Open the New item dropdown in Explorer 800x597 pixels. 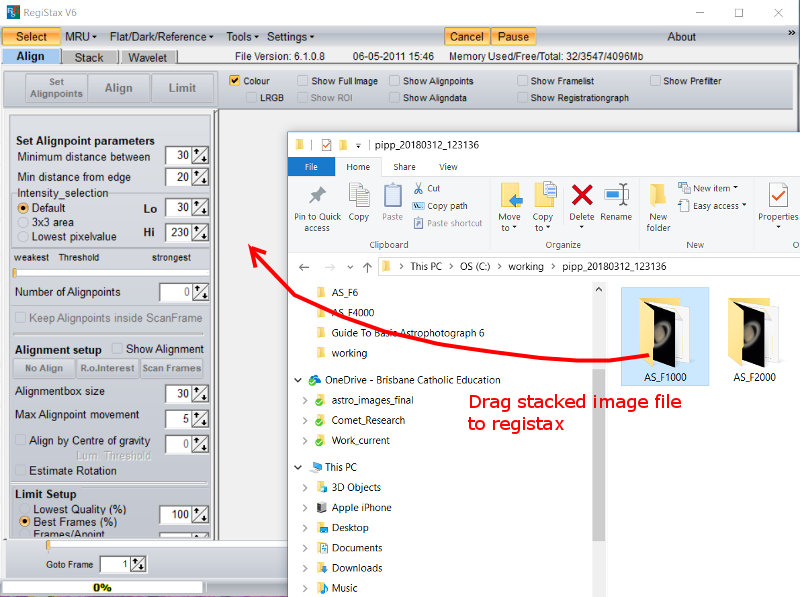pos(708,188)
